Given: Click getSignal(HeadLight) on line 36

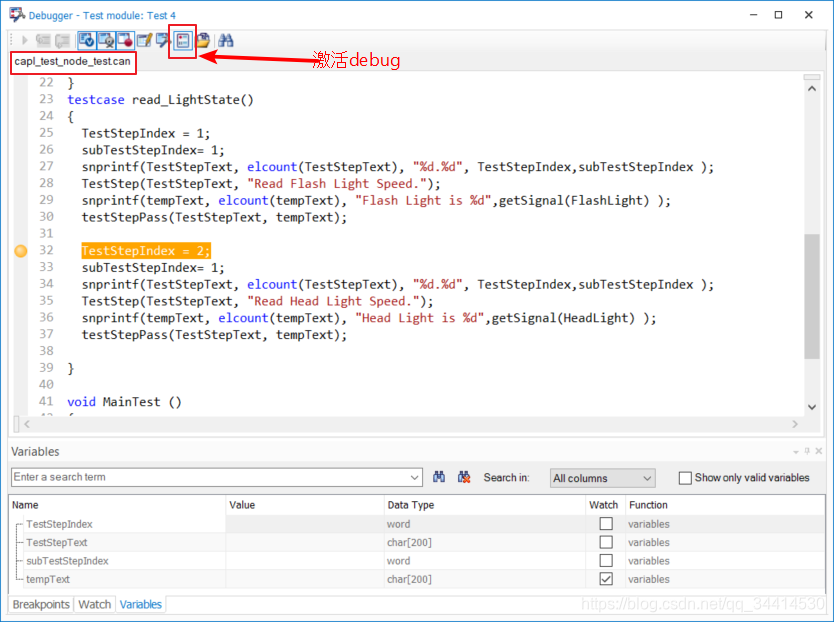Looking at the screenshot, I should coord(563,318).
